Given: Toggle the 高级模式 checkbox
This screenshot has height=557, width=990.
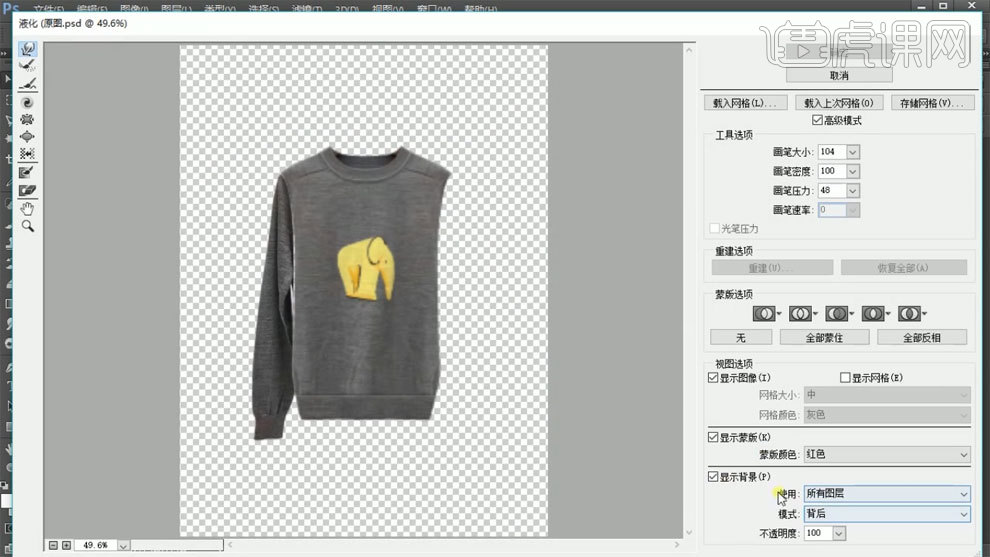Looking at the screenshot, I should pos(817,120).
